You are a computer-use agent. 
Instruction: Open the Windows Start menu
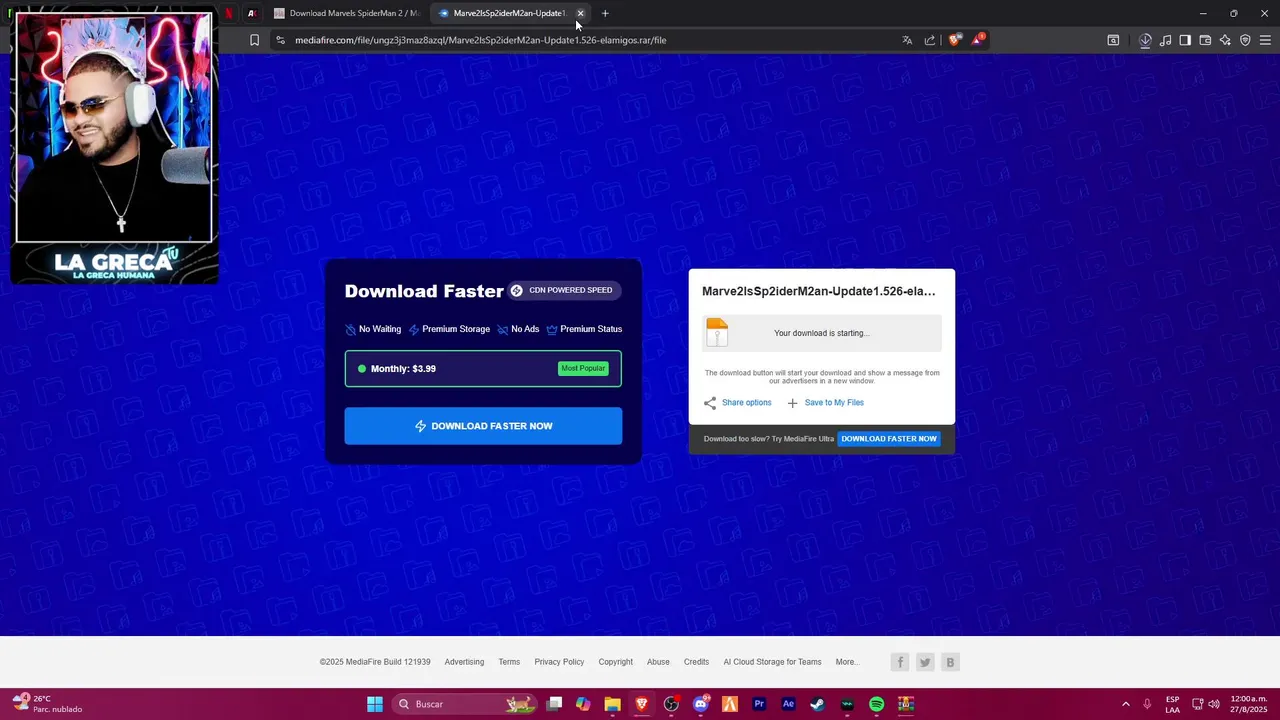(375, 704)
